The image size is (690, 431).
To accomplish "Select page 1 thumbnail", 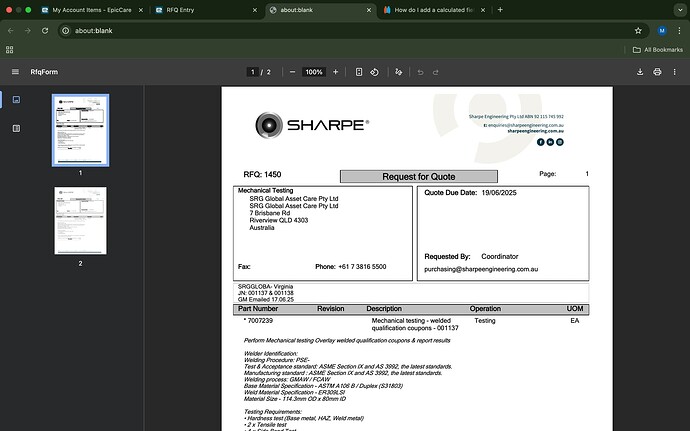I will point(81,130).
